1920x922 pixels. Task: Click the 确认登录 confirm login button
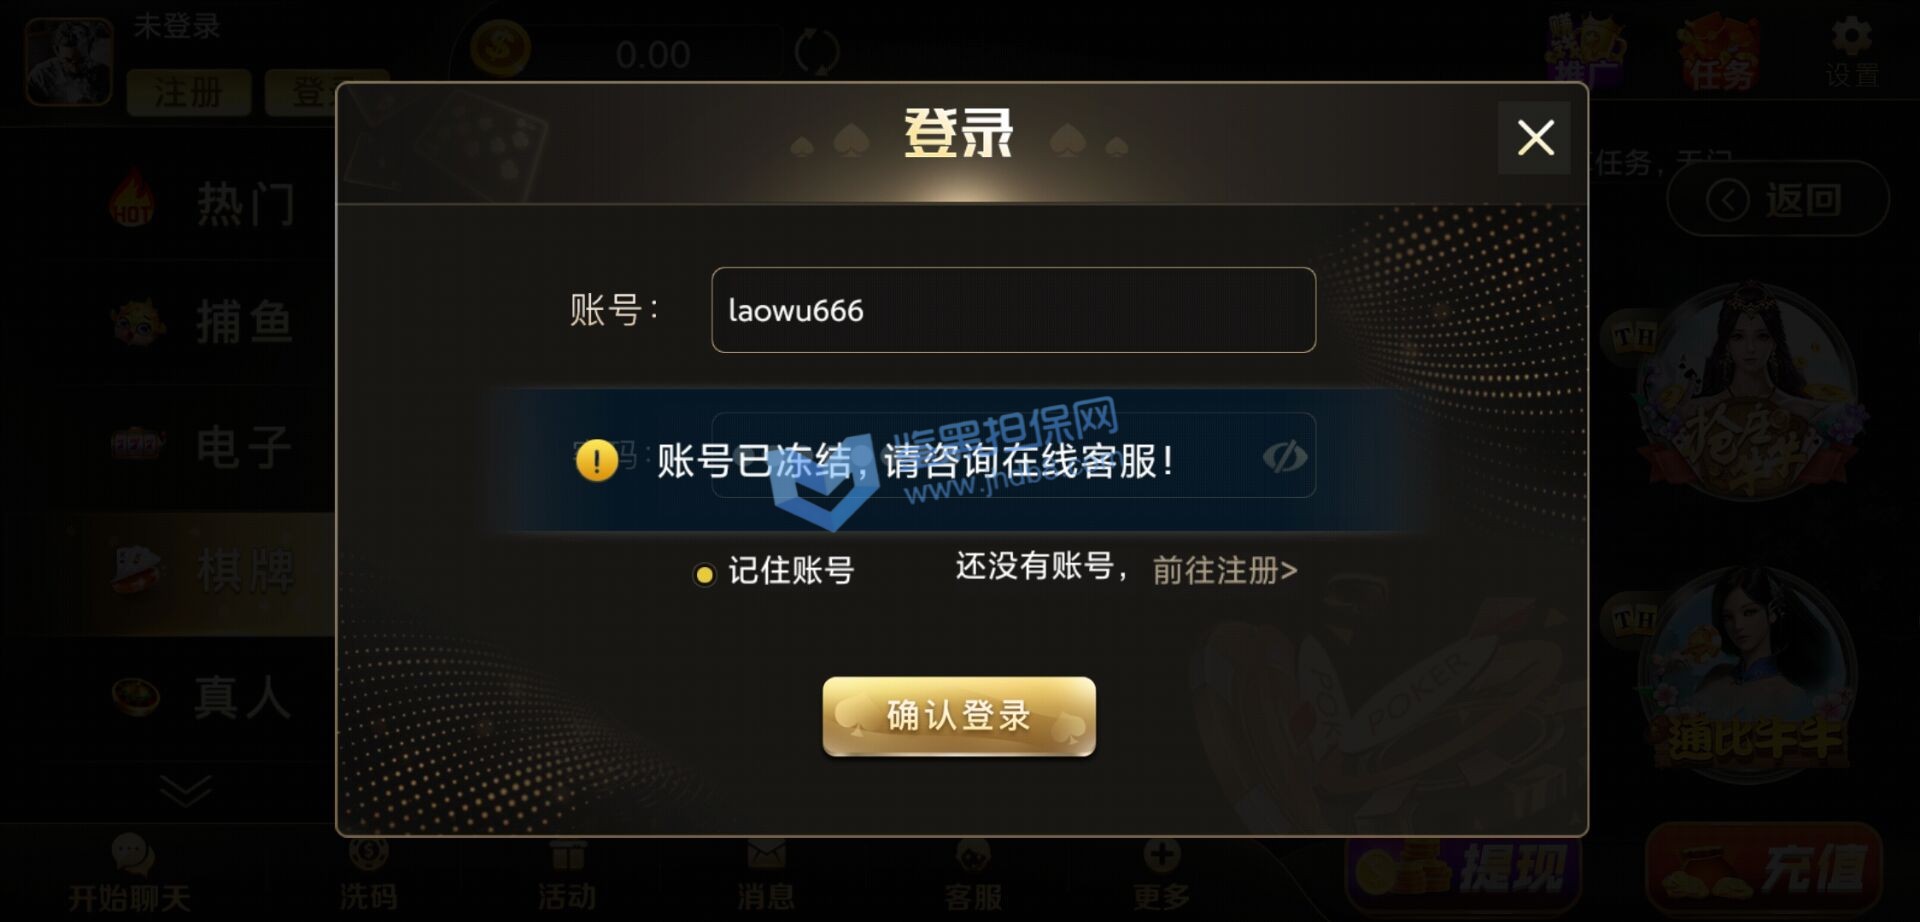959,716
